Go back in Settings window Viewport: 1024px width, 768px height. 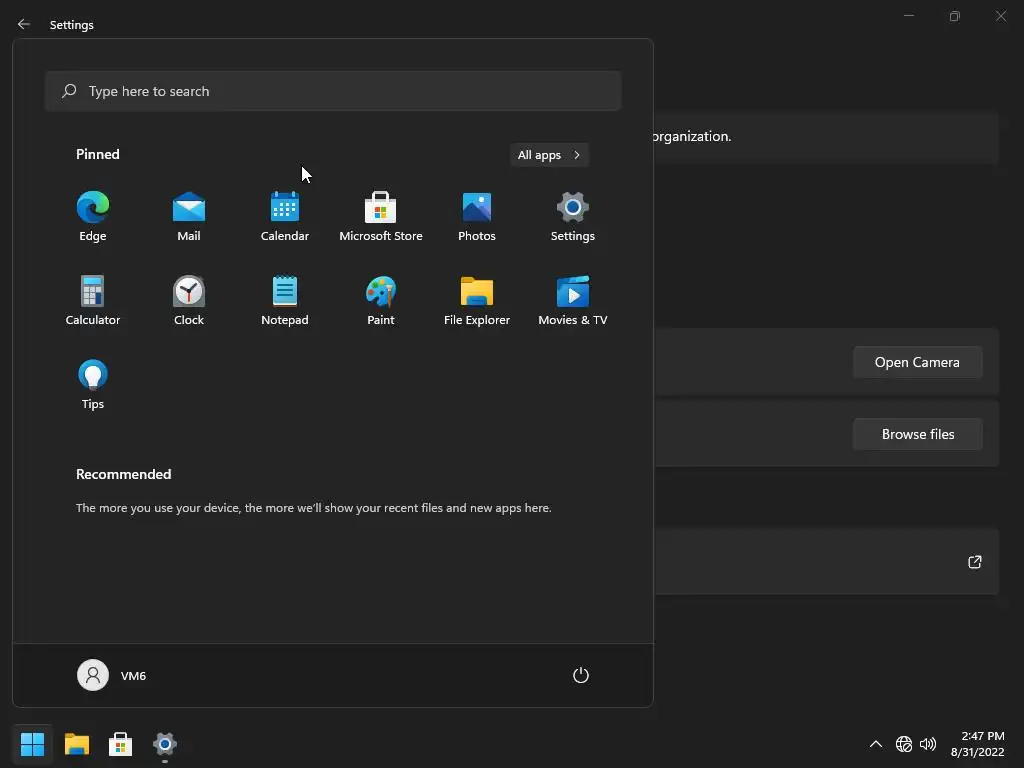point(24,24)
